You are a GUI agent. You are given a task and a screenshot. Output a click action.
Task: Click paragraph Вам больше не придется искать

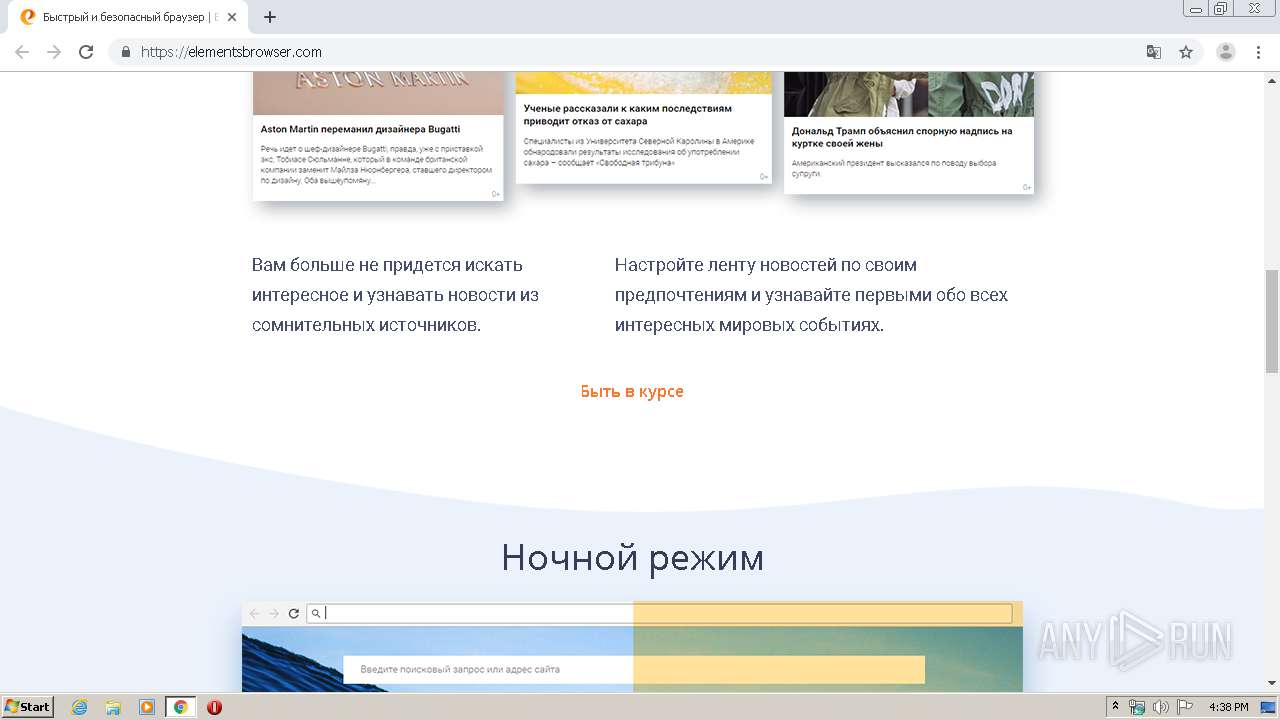pyautogui.click(x=395, y=295)
